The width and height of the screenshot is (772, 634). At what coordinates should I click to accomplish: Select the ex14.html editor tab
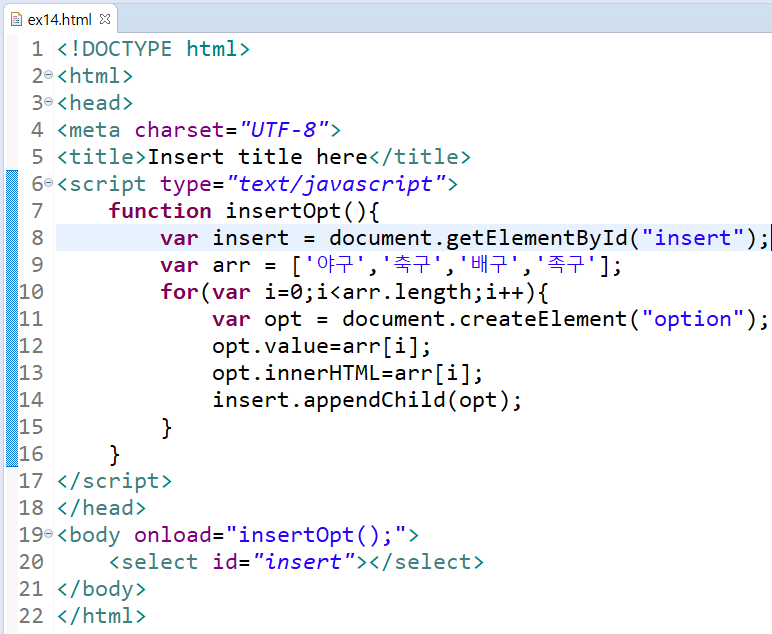click(60, 20)
